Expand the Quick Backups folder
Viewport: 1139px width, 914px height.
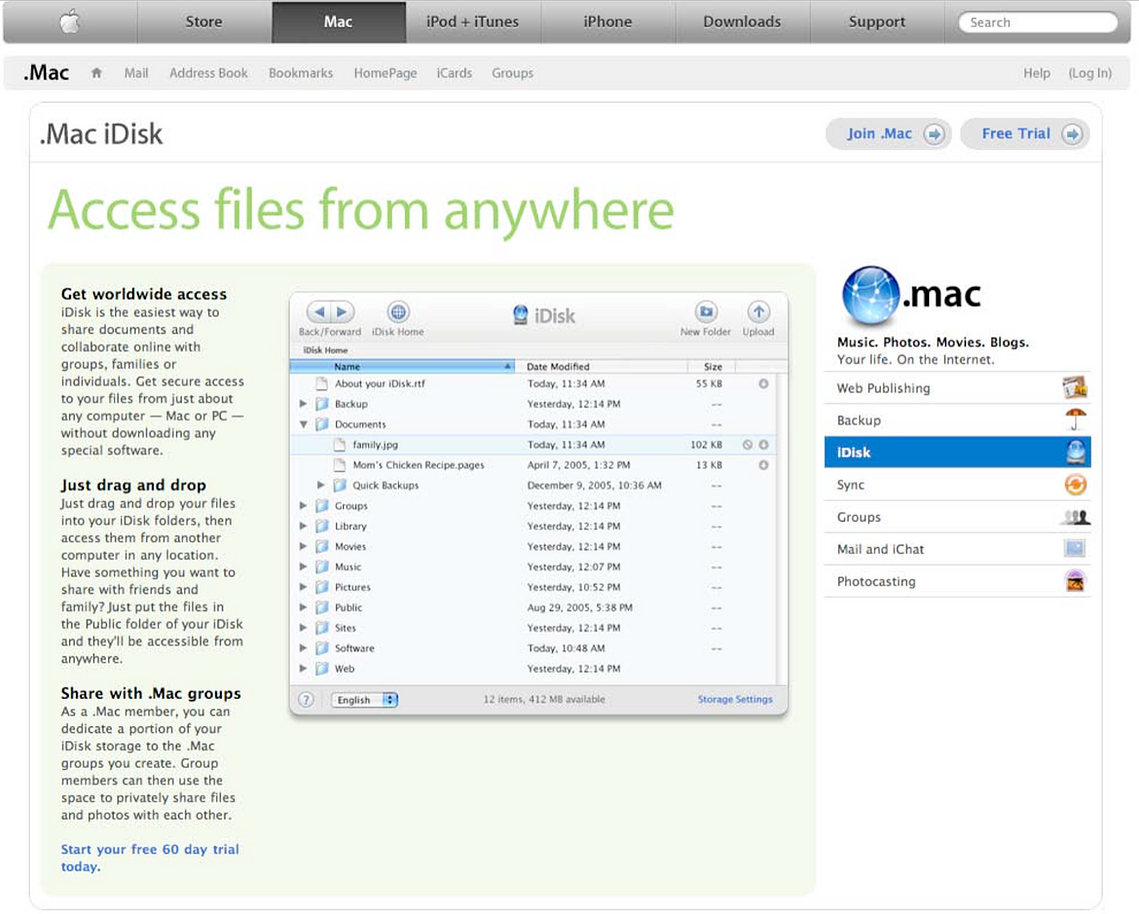[321, 485]
